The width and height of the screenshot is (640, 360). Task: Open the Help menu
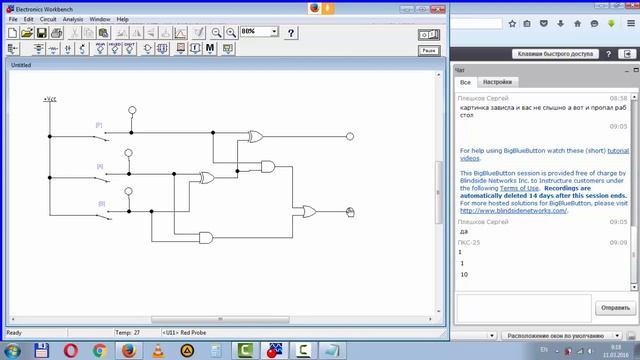pyautogui.click(x=122, y=19)
